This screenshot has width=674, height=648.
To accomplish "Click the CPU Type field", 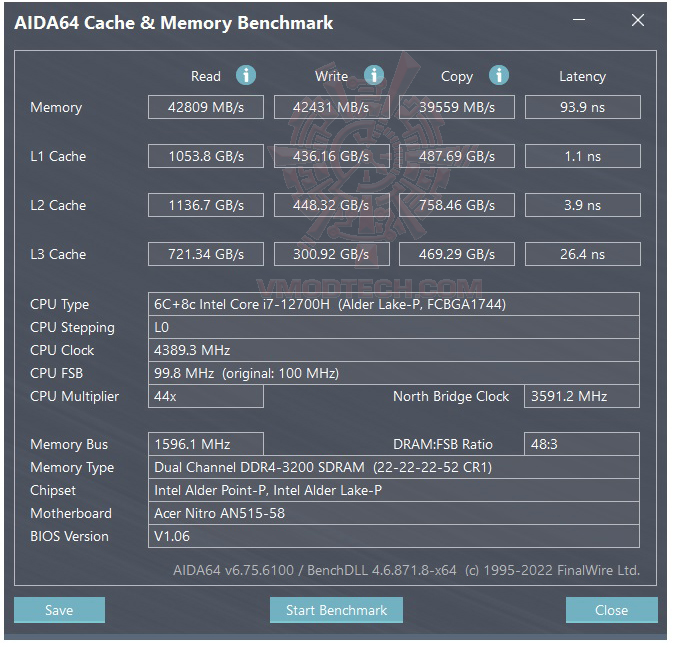I will (393, 304).
